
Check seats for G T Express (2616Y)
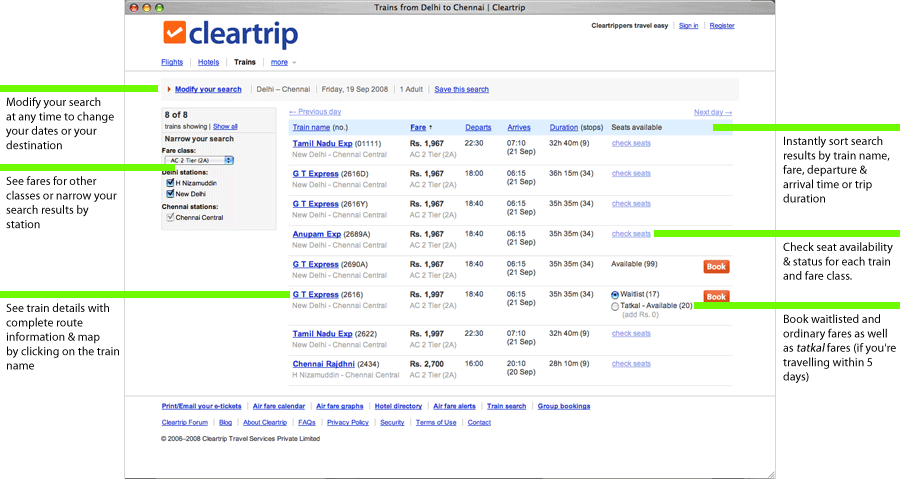[631, 204]
